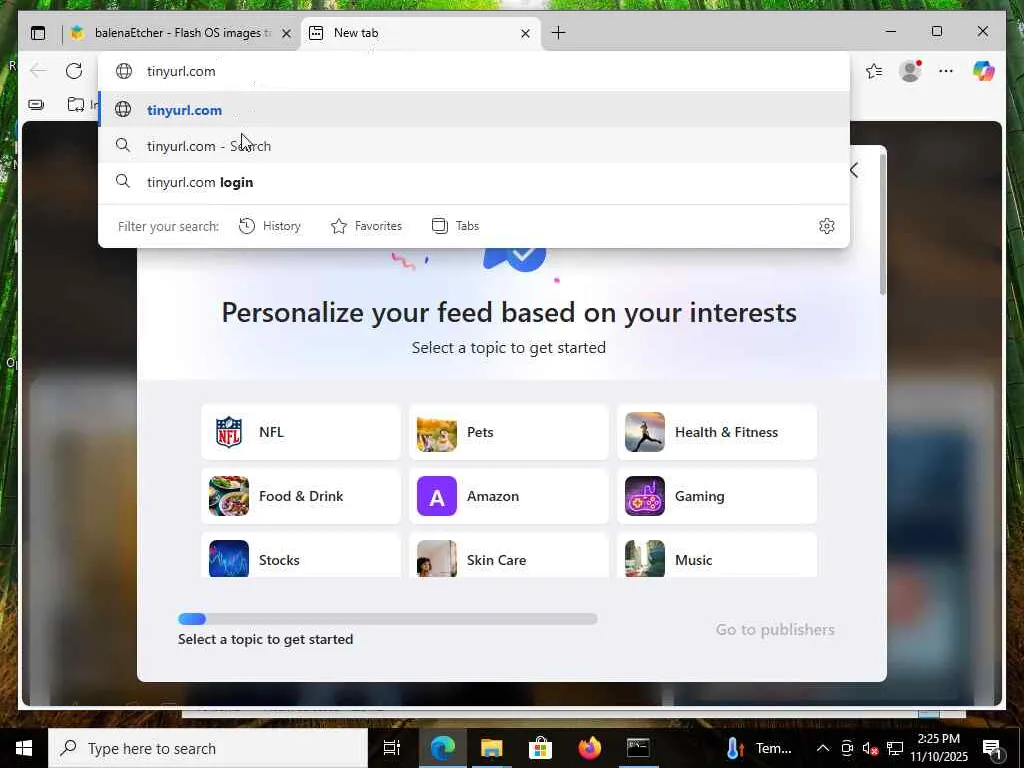Click the muted volume tray icon
The image size is (1024, 768).
click(x=870, y=748)
